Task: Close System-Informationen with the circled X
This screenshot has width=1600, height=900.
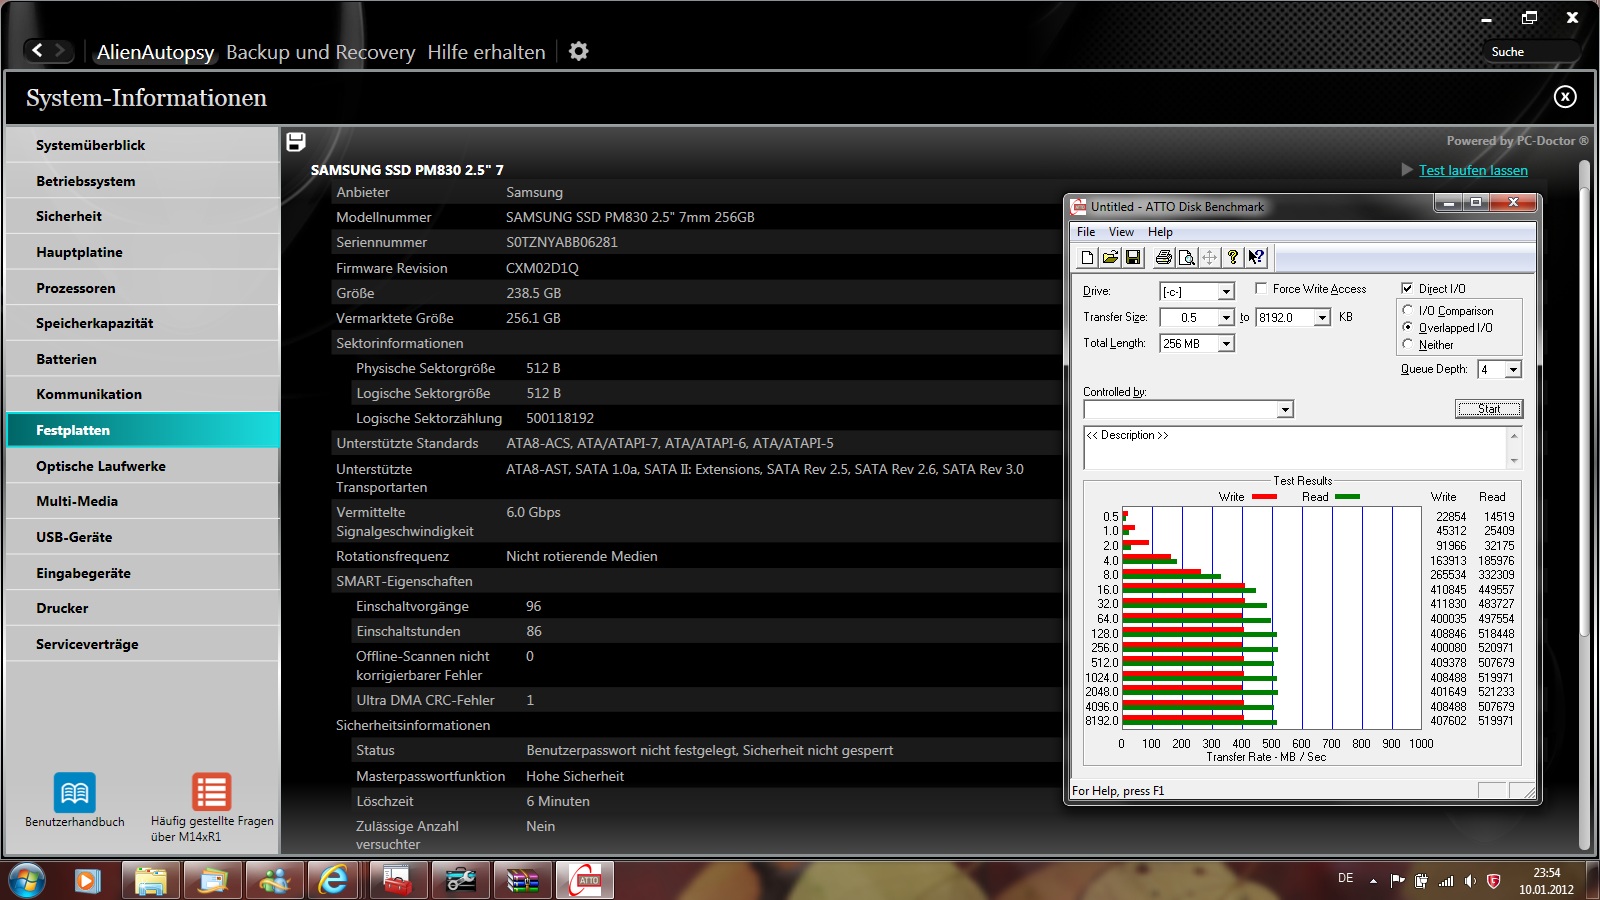Action: tap(1565, 97)
